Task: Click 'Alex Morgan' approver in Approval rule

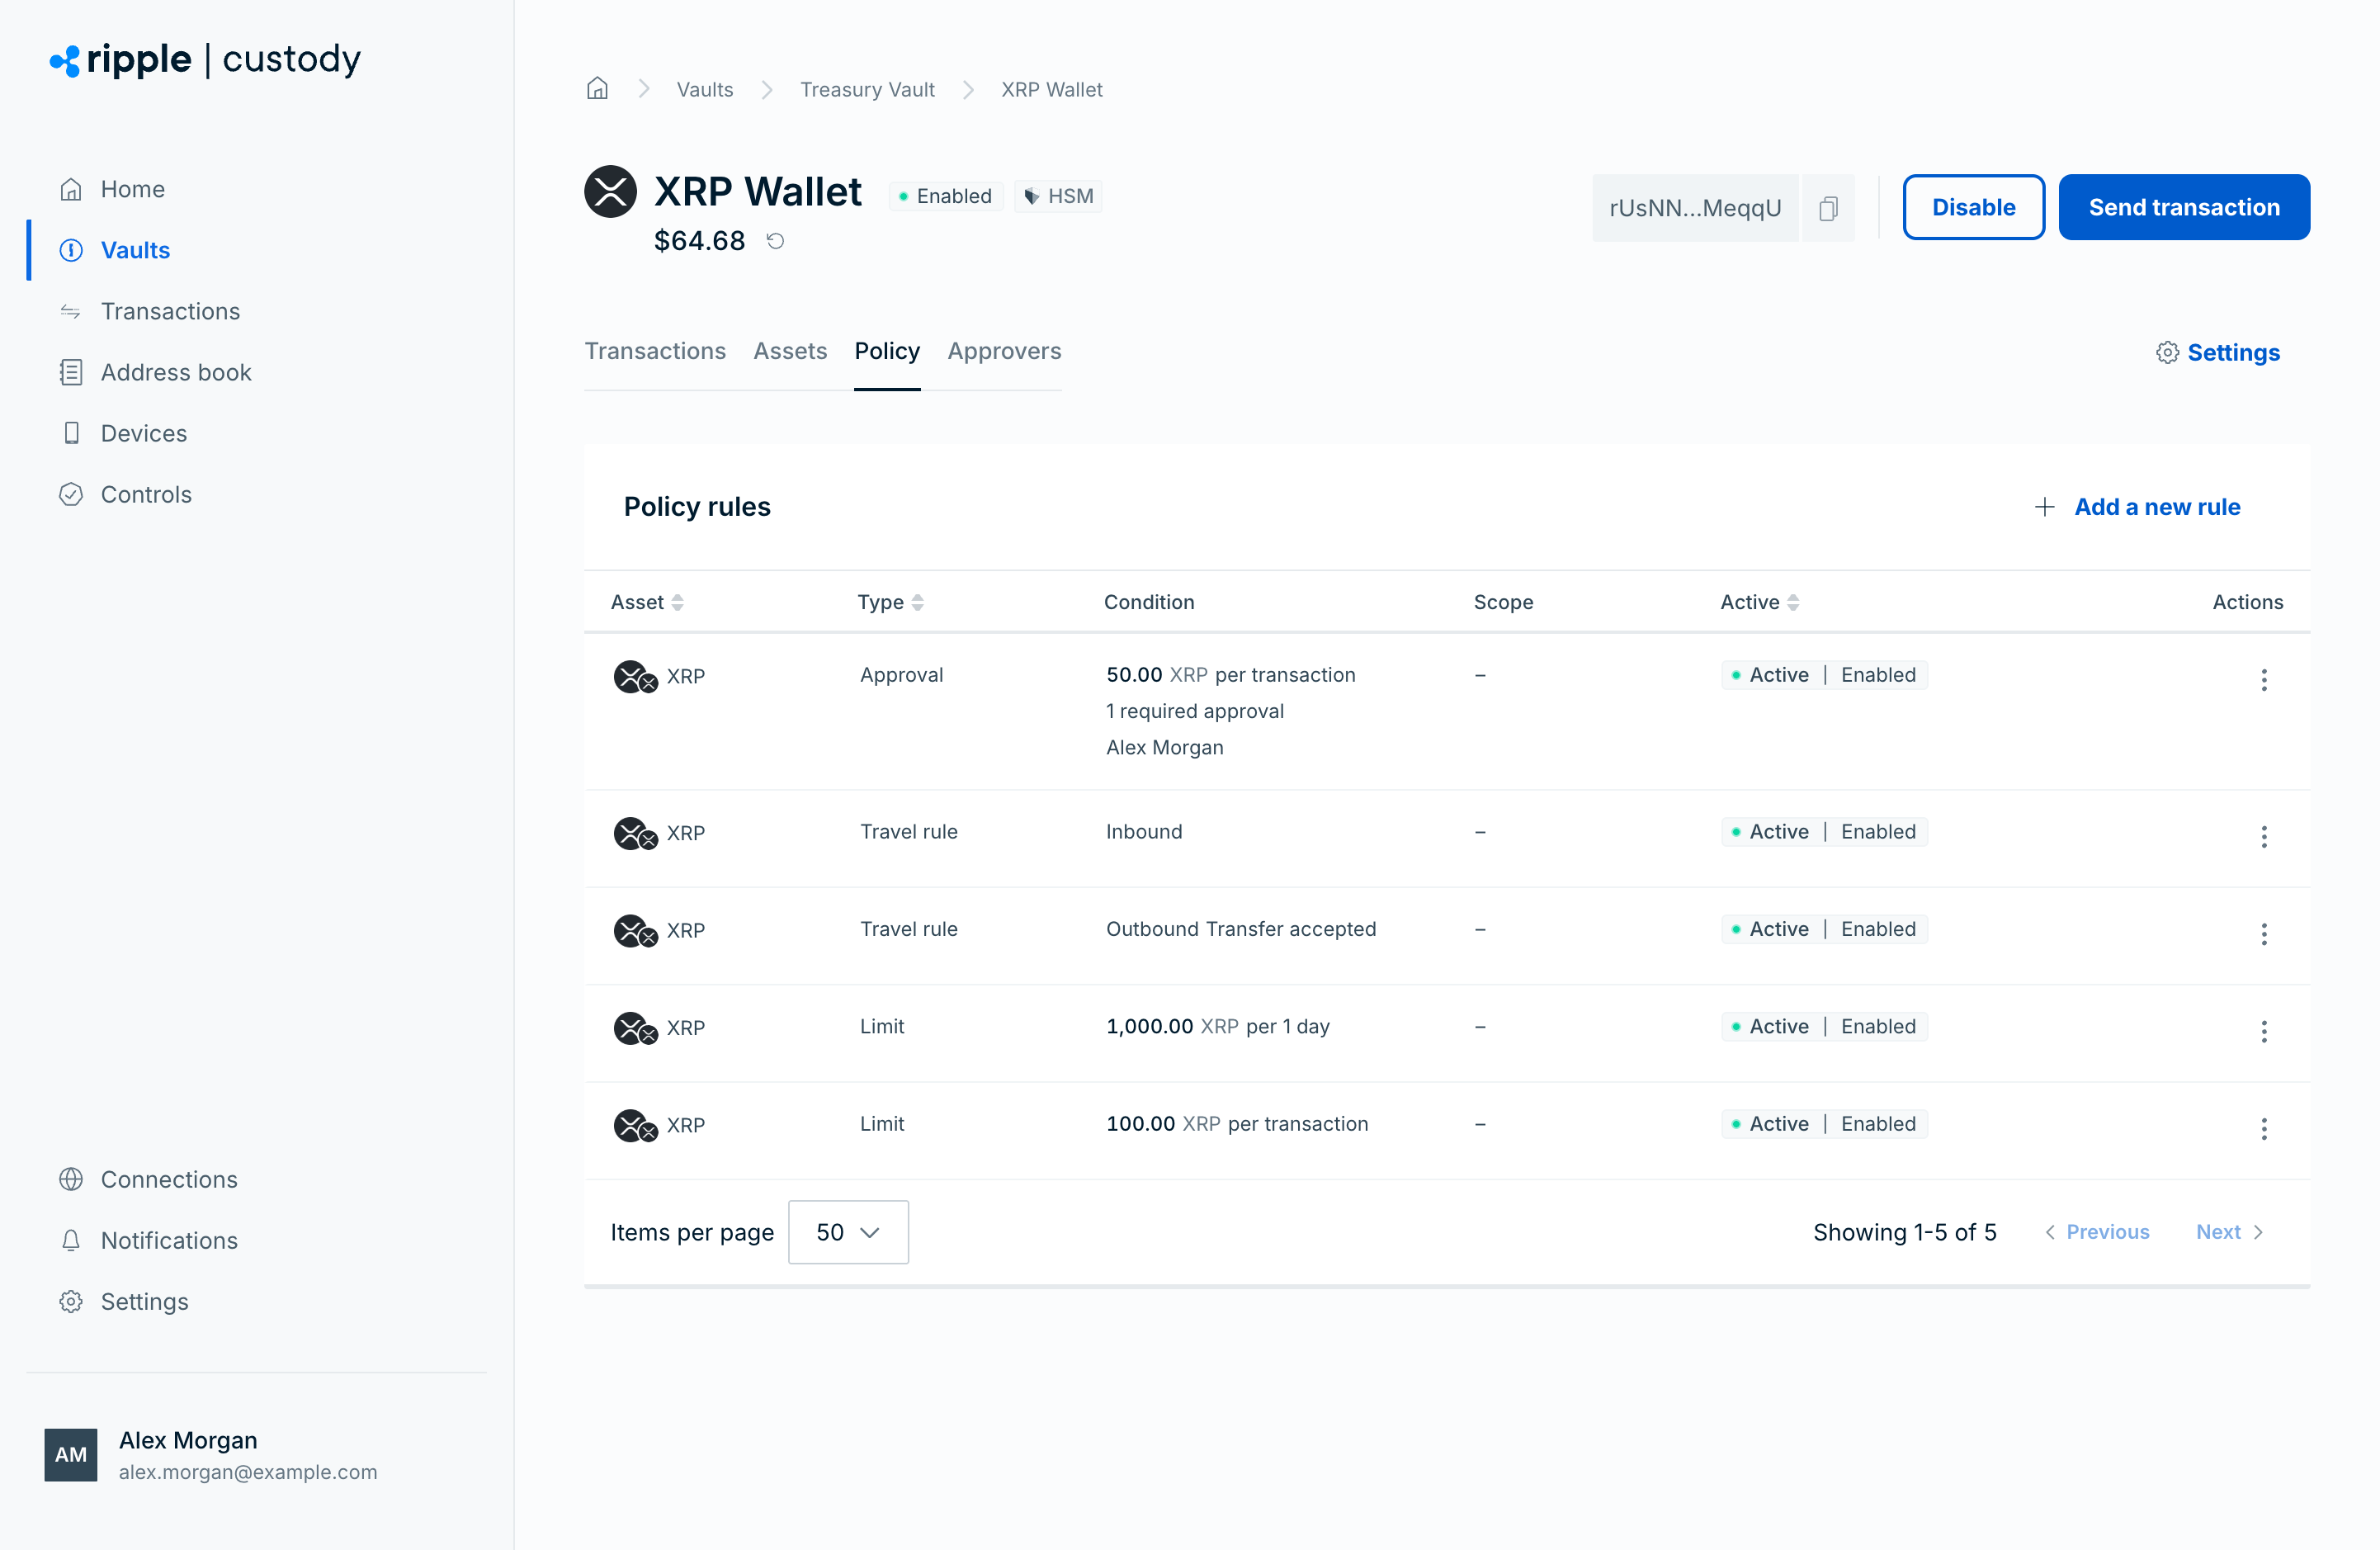Action: tap(1165, 747)
